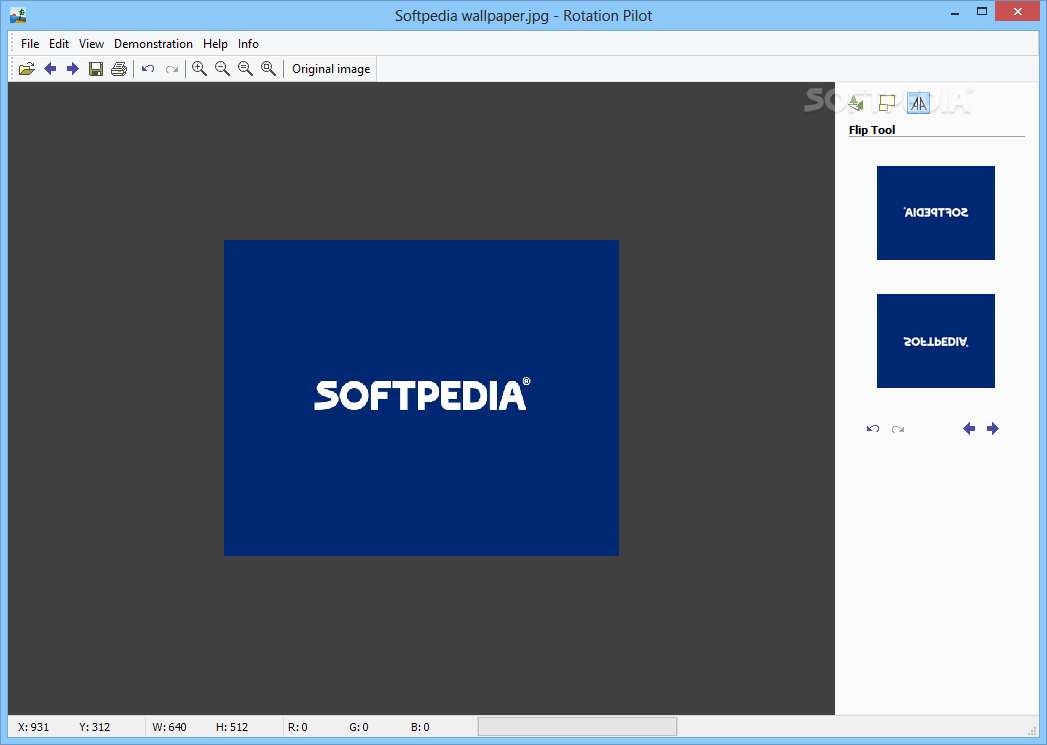The image size is (1047, 745).
Task: Save the image with the floppy disk icon
Action: point(96,69)
